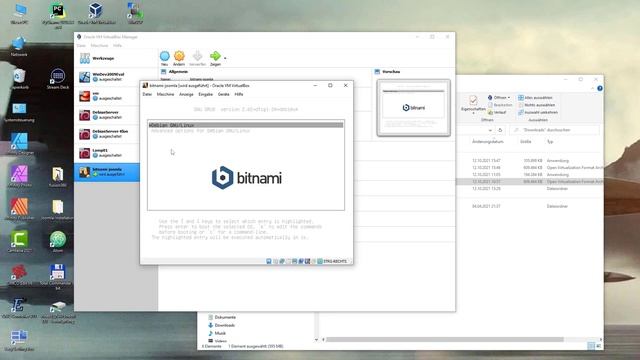Click the Typ column header
This screenshot has width=640, height=360.
[550, 142]
